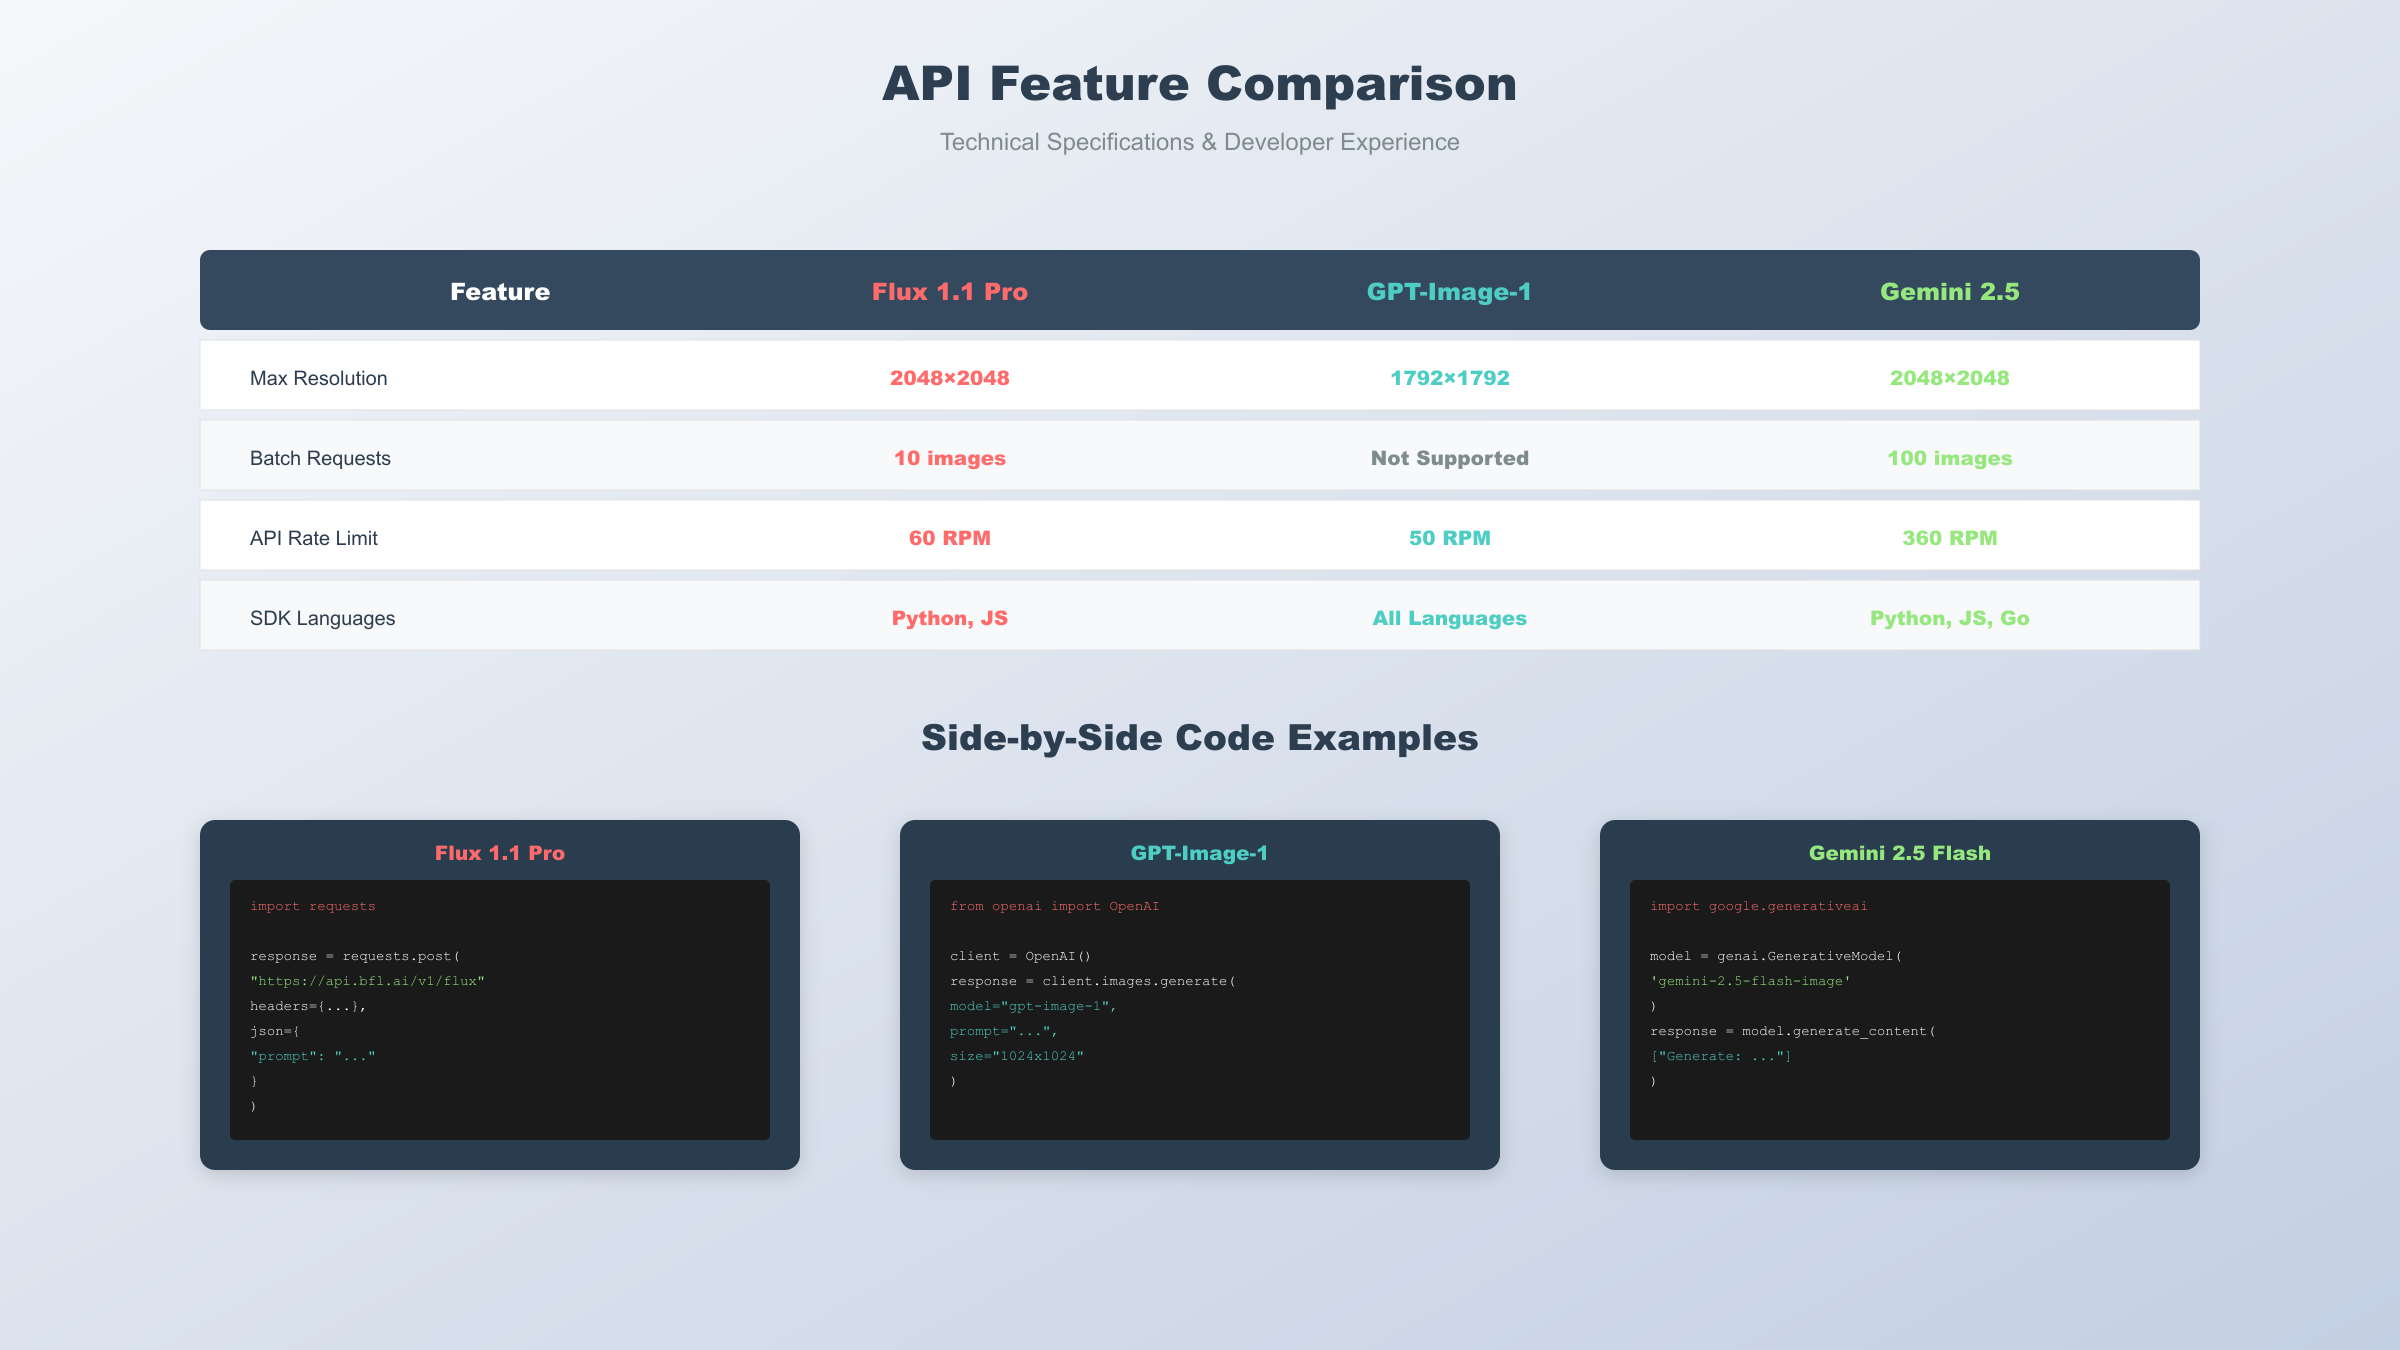This screenshot has width=2400, height=1350.
Task: Click the "Max Resolution" row label
Action: tap(318, 378)
